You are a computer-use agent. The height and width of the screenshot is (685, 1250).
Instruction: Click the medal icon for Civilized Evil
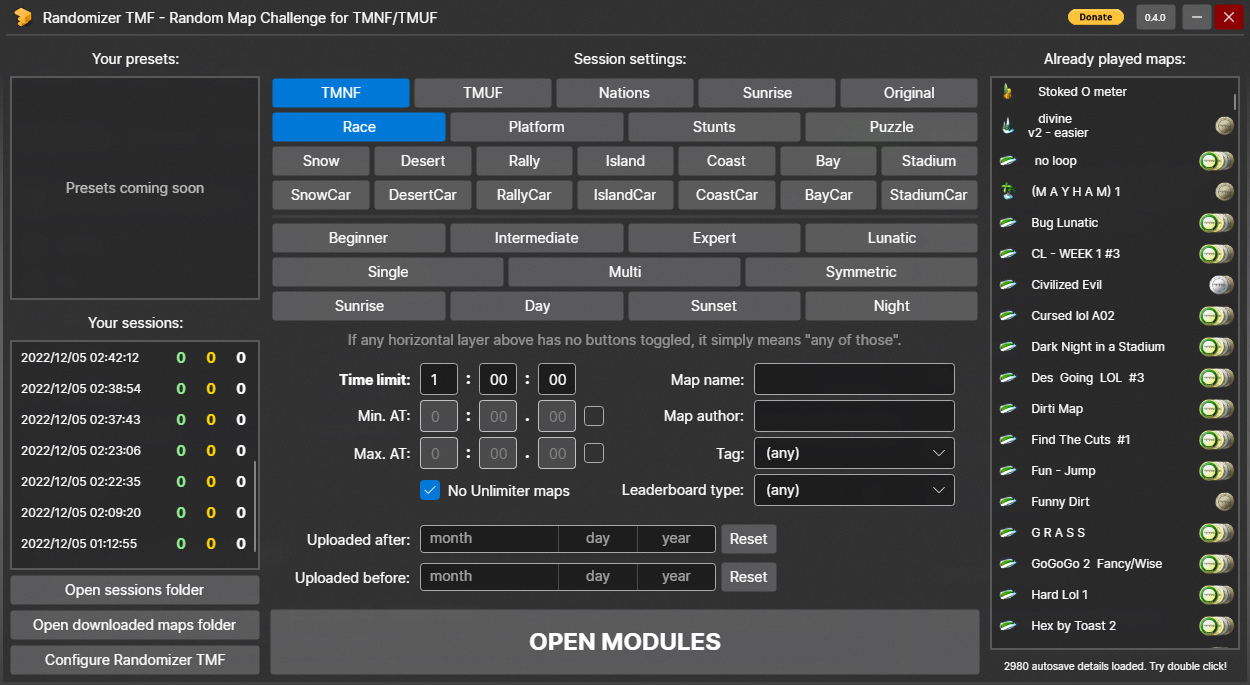pyautogui.click(x=1220, y=285)
